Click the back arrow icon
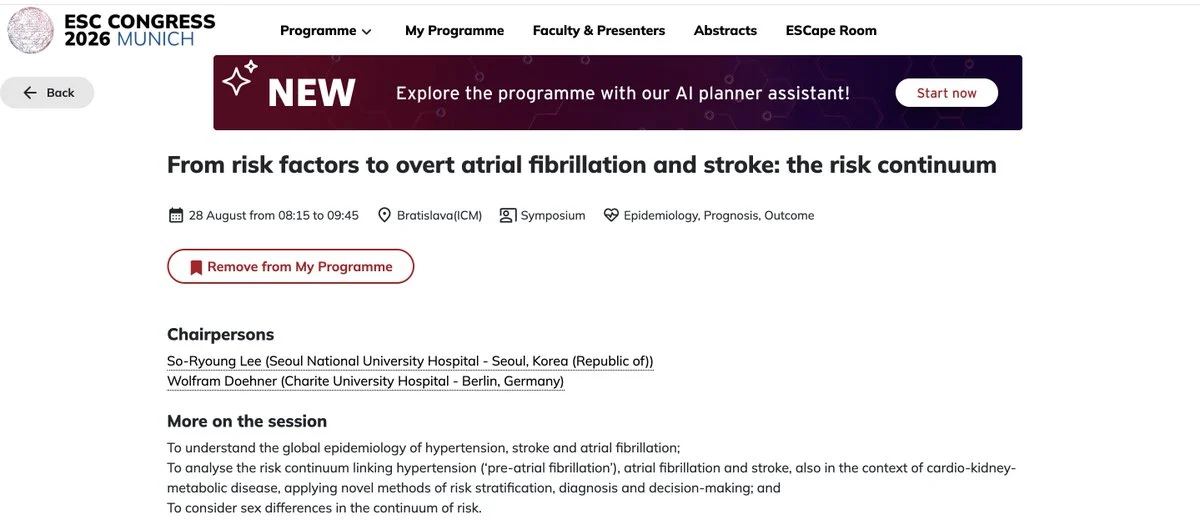 pyautogui.click(x=31, y=93)
